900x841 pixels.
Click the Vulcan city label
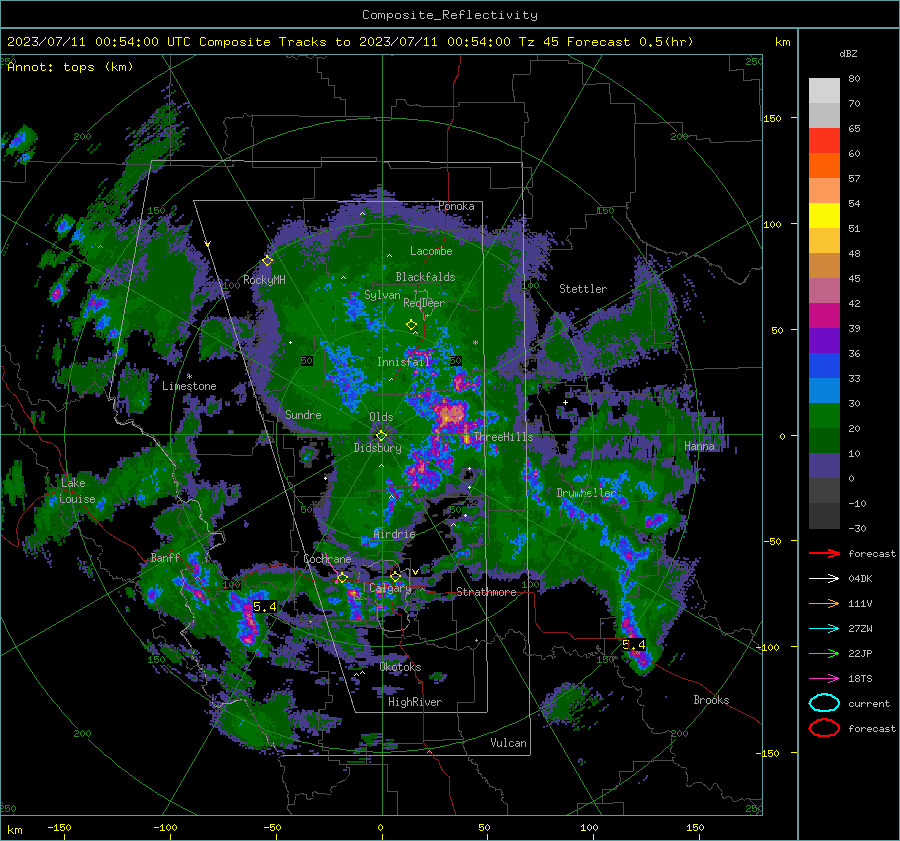pos(508,743)
